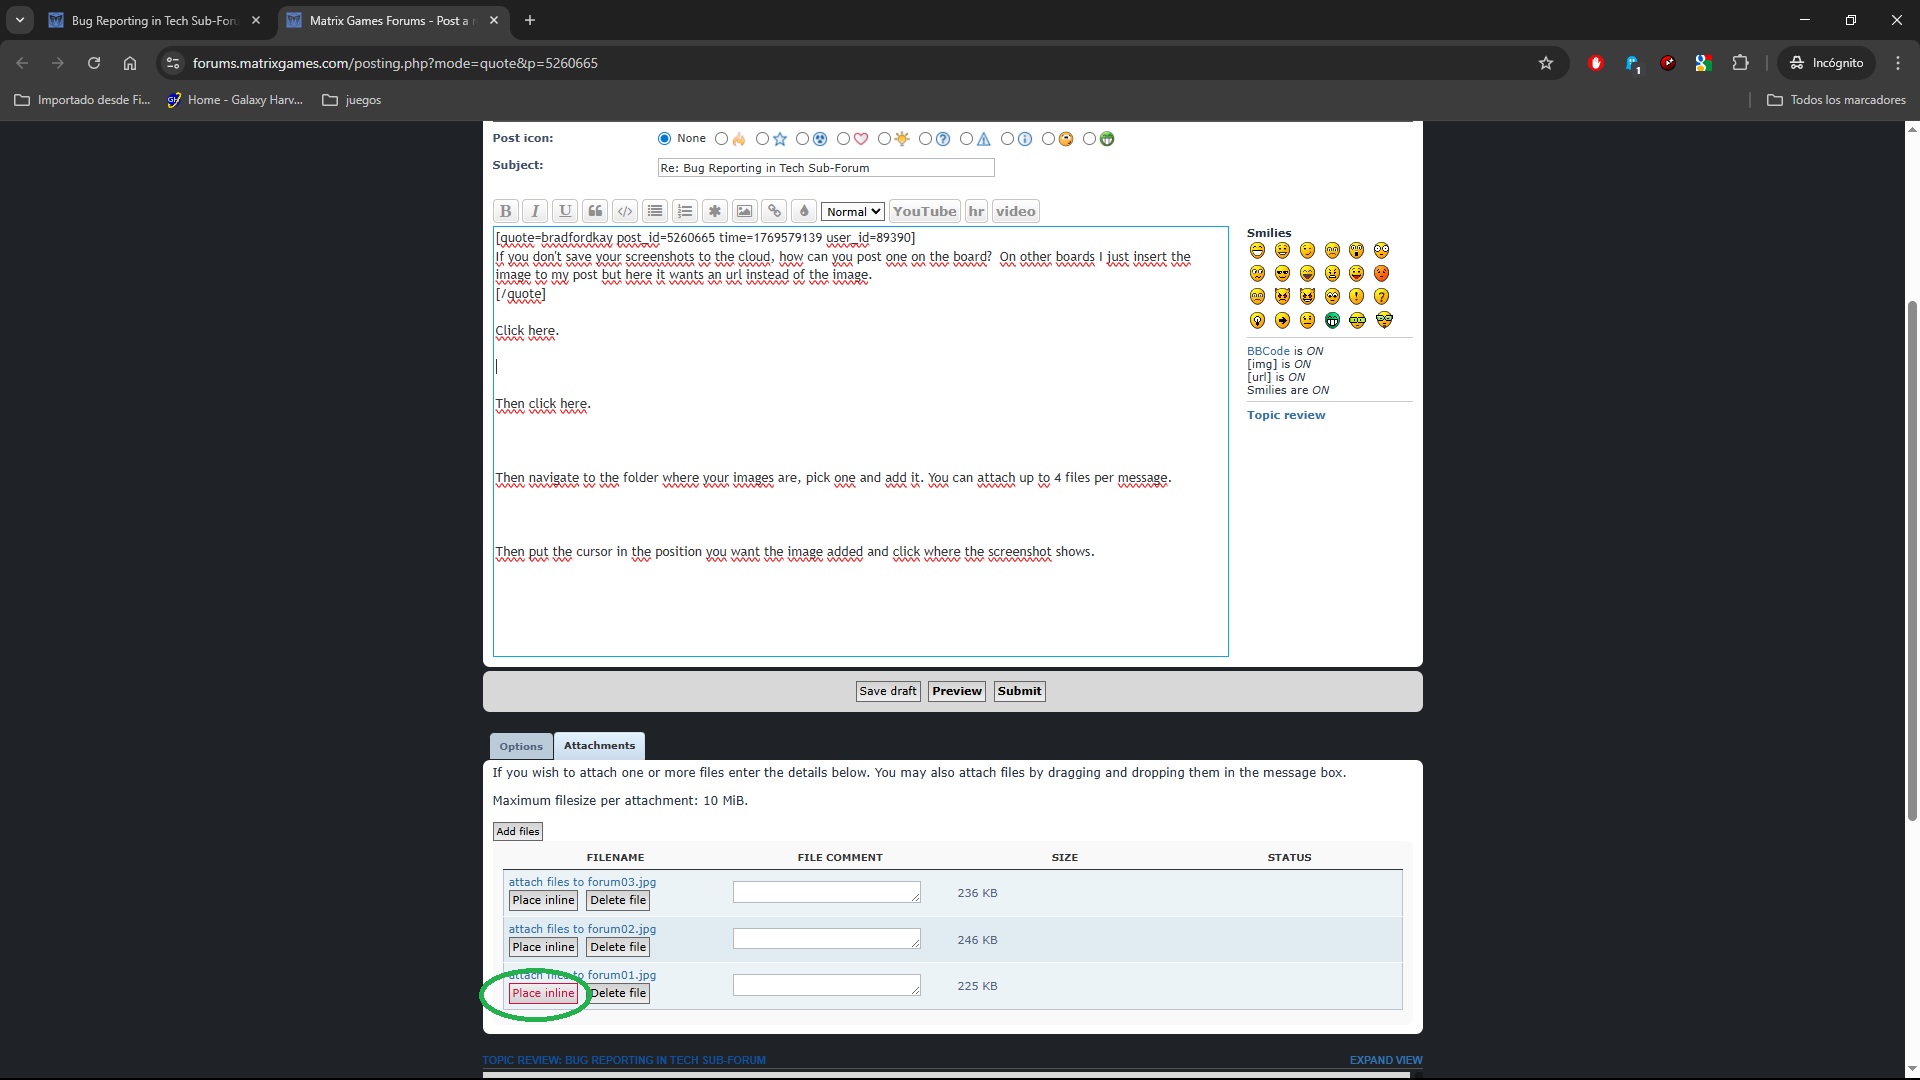Select the flame post icon
1920x1080 pixels.
coord(722,139)
